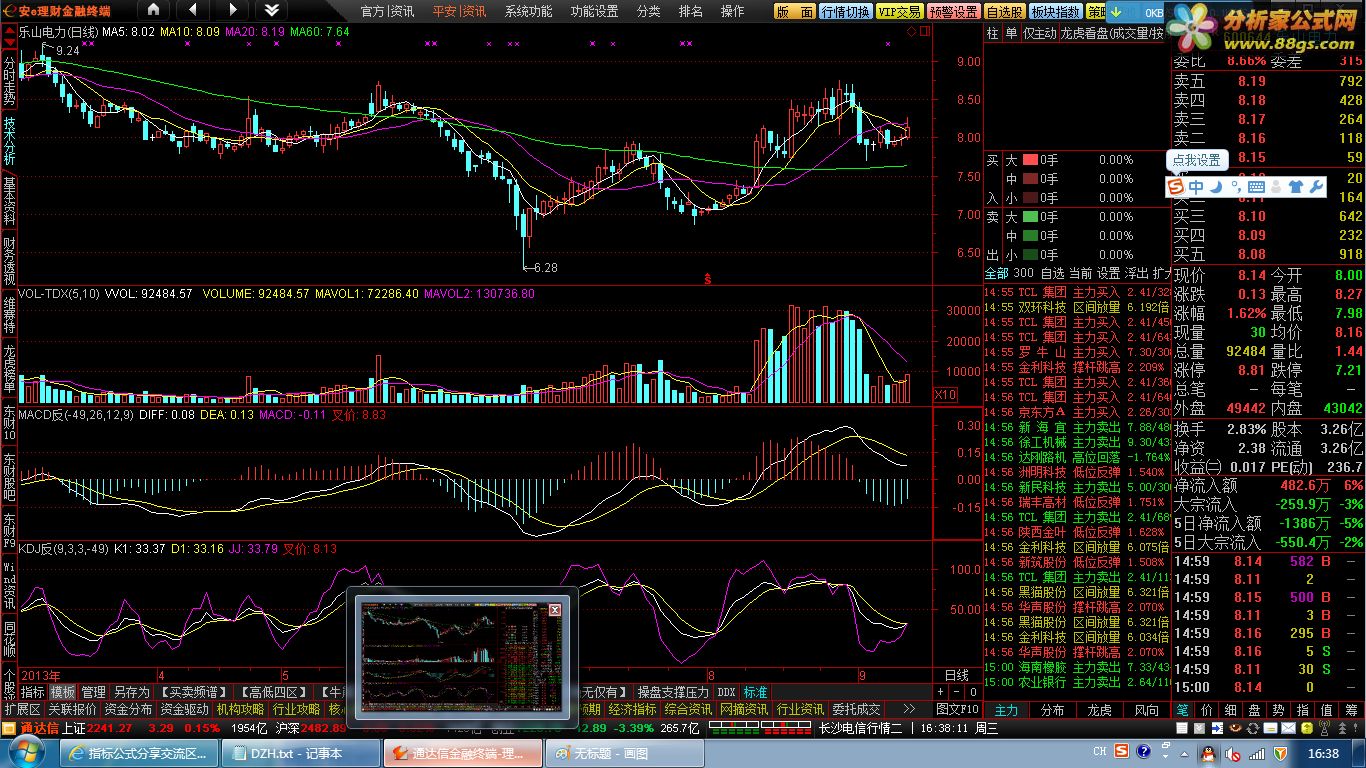Screen dimensions: 1366x768
Task: Select the 龙虎 tab in bottom right panel
Action: tap(1100, 710)
